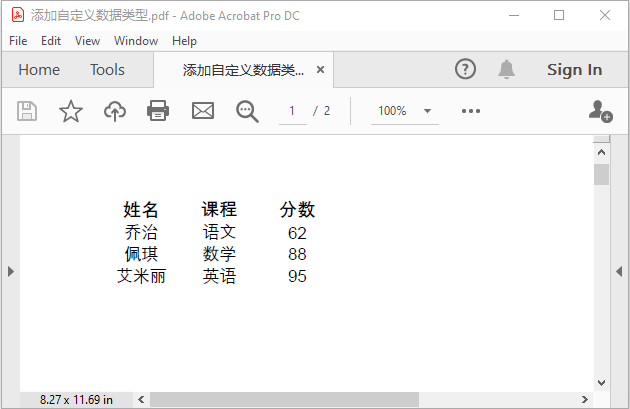Maximize the Acrobat window

559,15
